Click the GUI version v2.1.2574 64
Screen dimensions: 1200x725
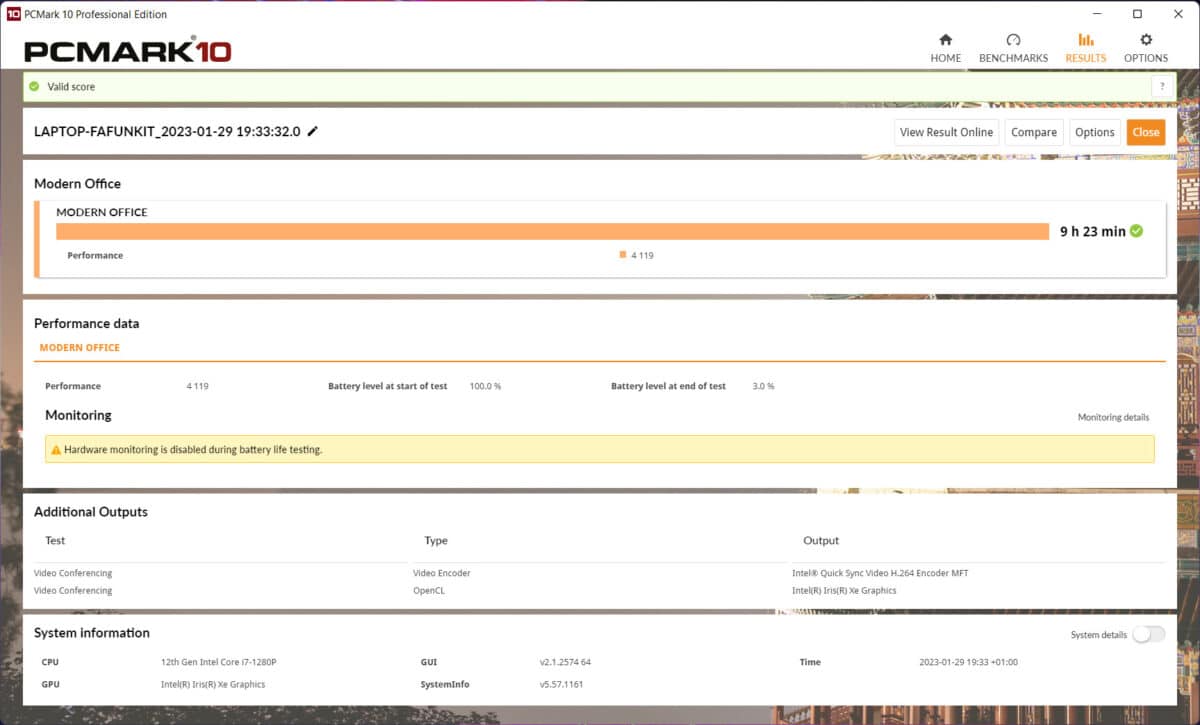(x=565, y=662)
